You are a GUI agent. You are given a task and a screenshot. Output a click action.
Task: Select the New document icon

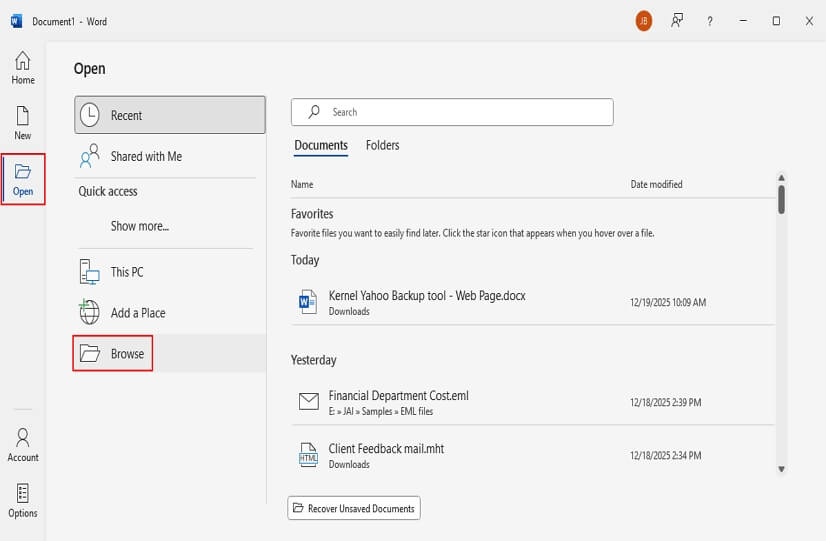pos(22,123)
